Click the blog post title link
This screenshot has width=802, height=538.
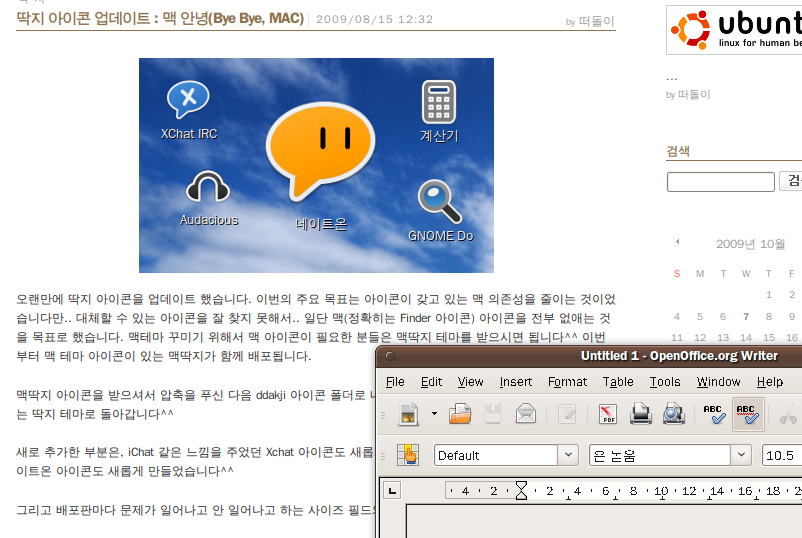click(160, 19)
